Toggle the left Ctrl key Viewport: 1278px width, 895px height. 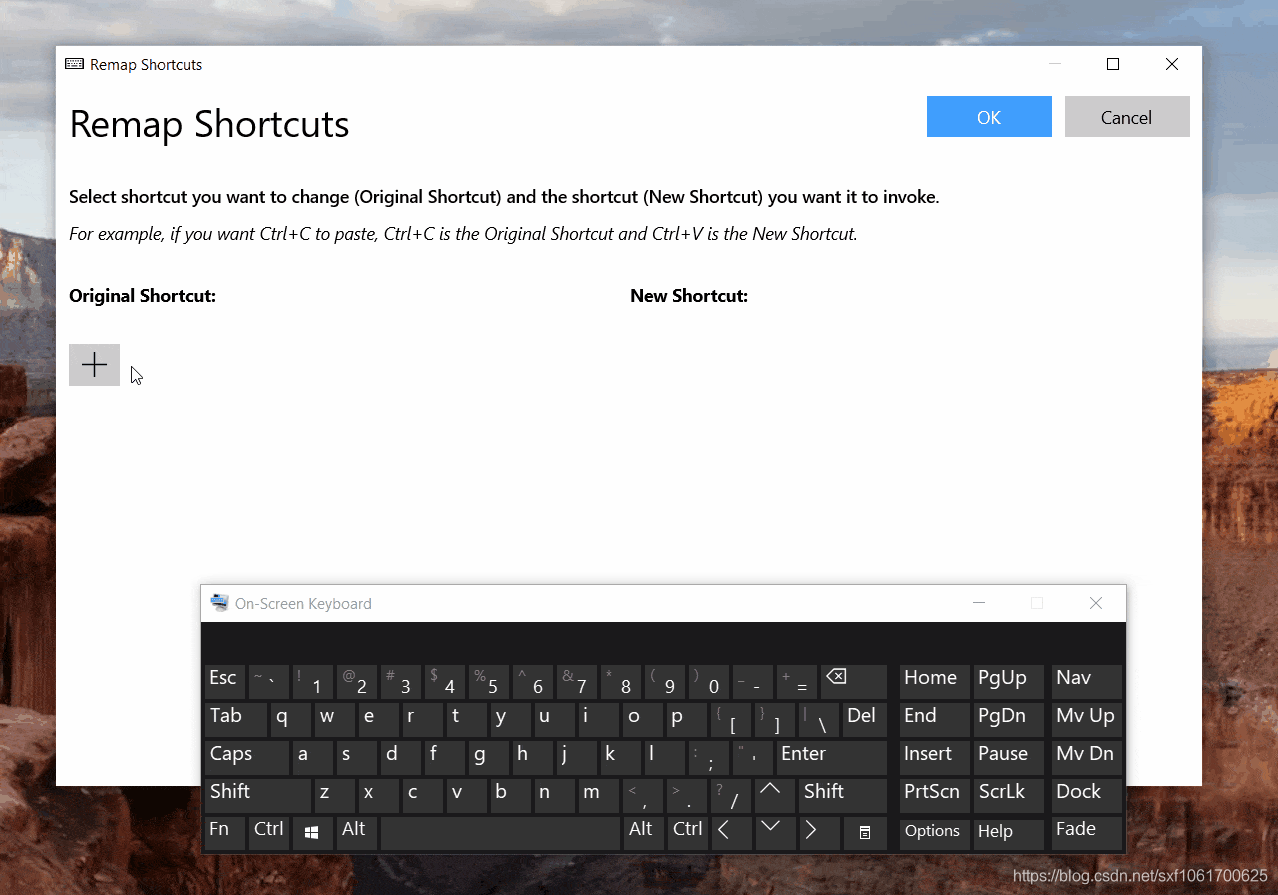pyautogui.click(x=269, y=832)
